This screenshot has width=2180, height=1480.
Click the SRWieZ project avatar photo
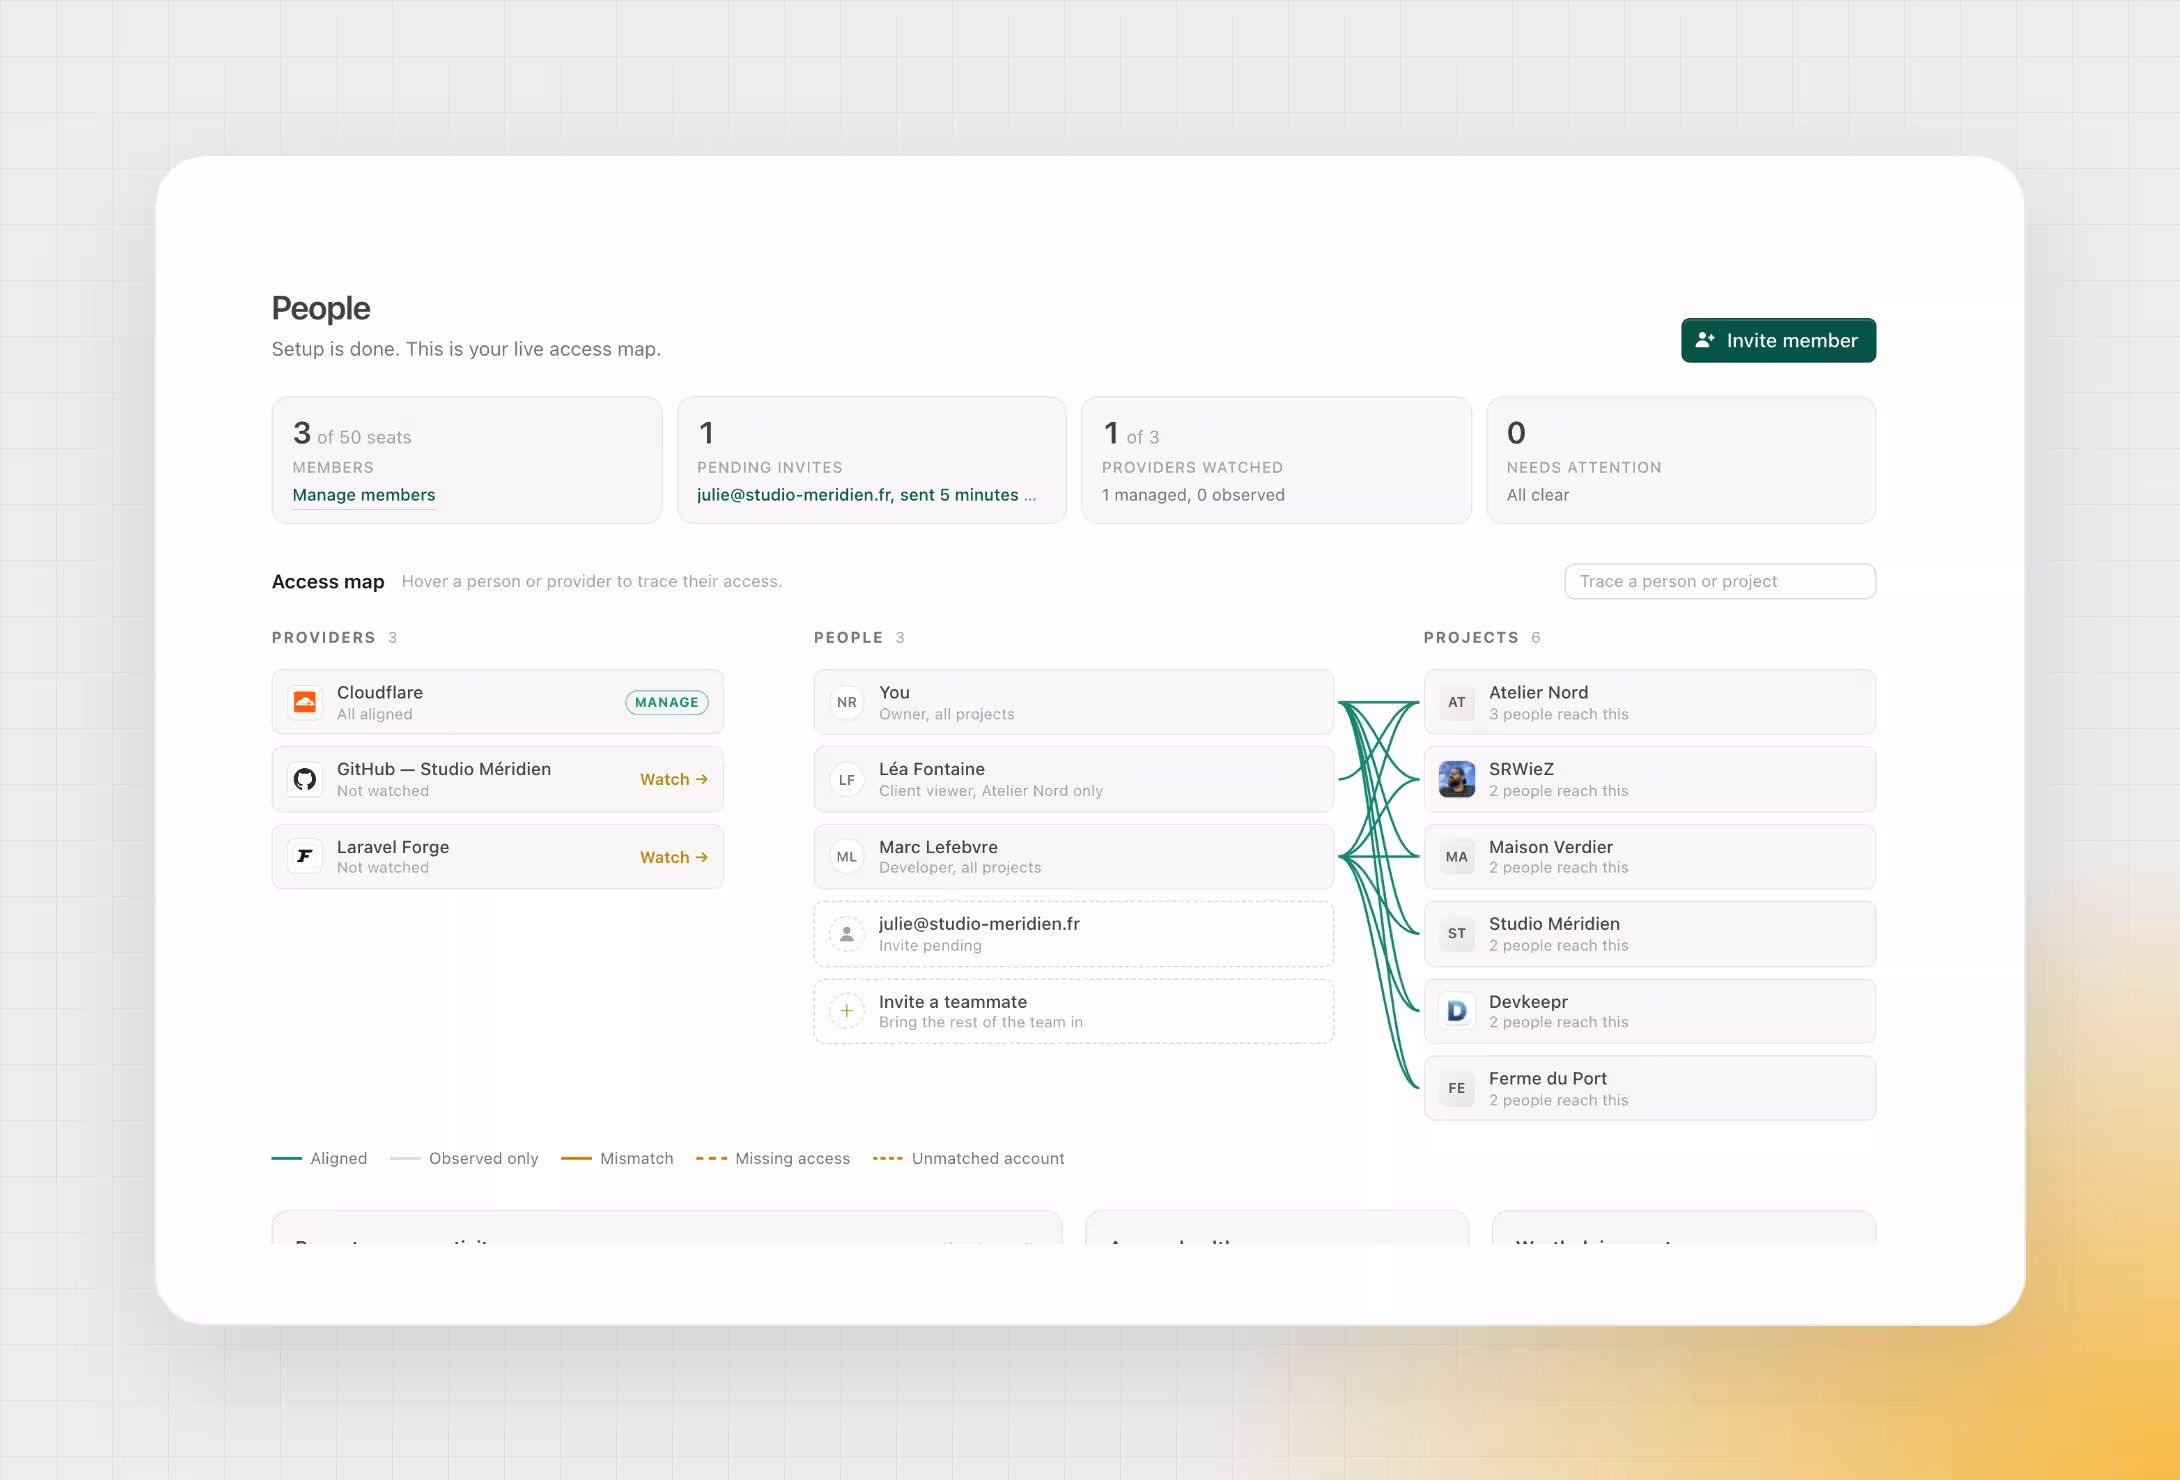point(1457,779)
